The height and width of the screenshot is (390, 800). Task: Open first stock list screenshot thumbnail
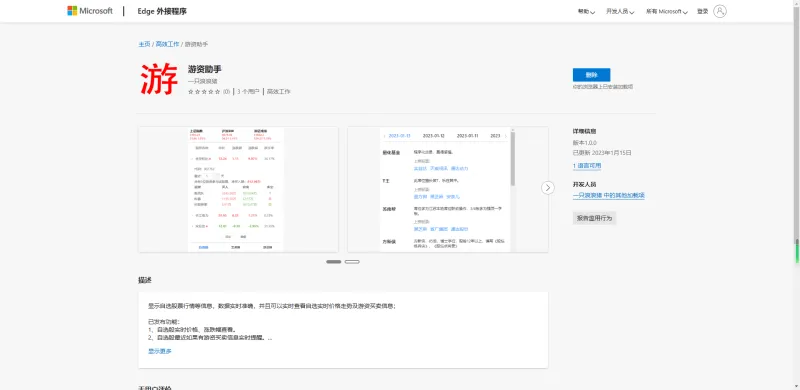point(238,189)
